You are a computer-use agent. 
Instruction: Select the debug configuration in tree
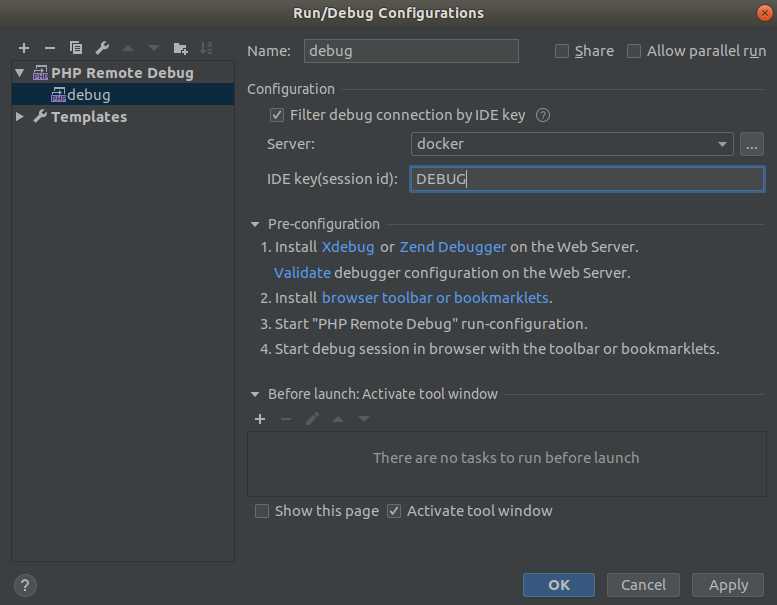coord(123,94)
